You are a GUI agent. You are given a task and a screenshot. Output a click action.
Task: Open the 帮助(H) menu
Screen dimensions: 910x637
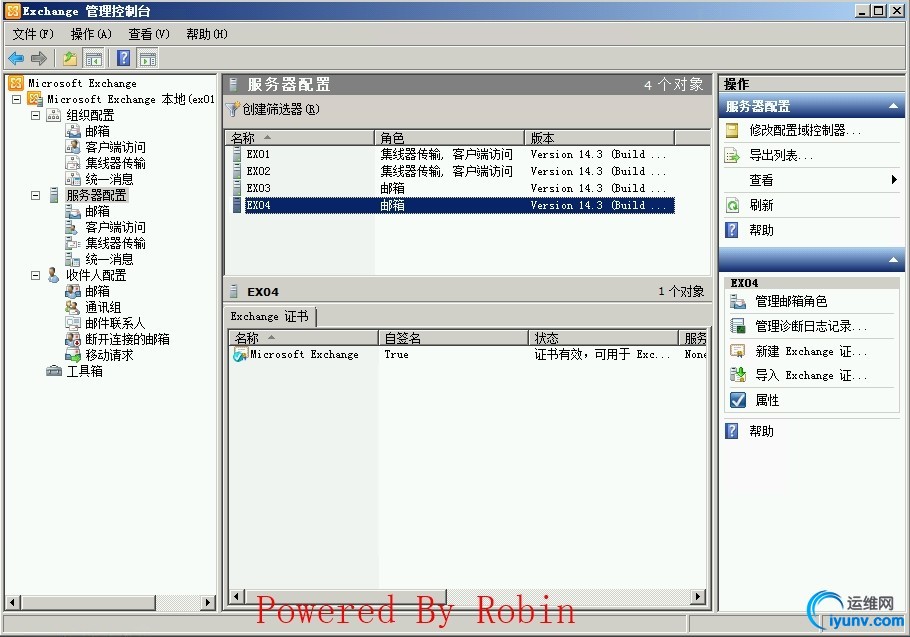click(x=207, y=34)
